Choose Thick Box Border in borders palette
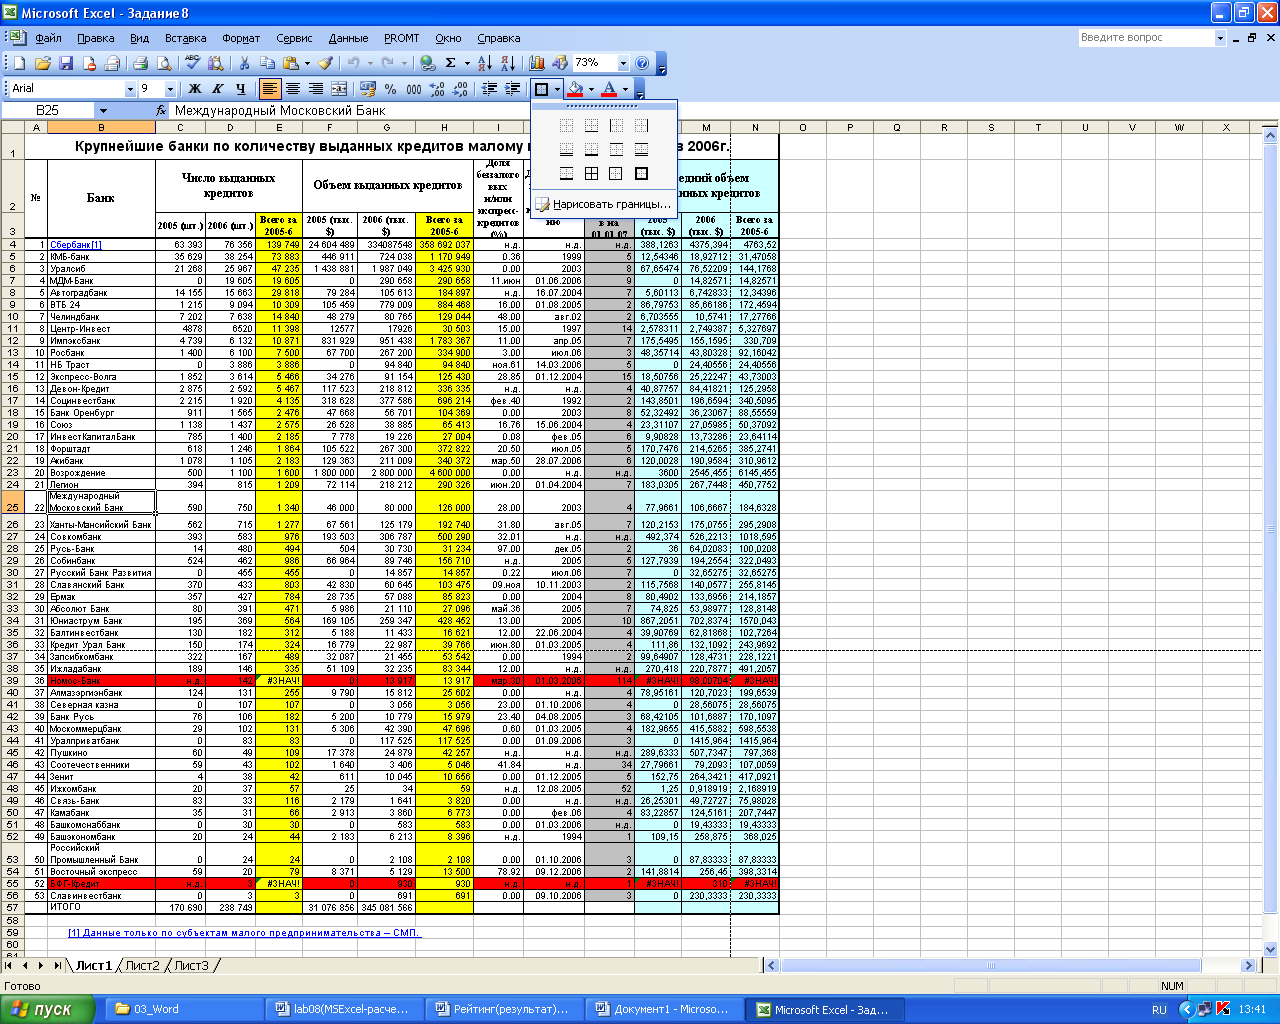This screenshot has width=1280, height=1024. pos(641,173)
